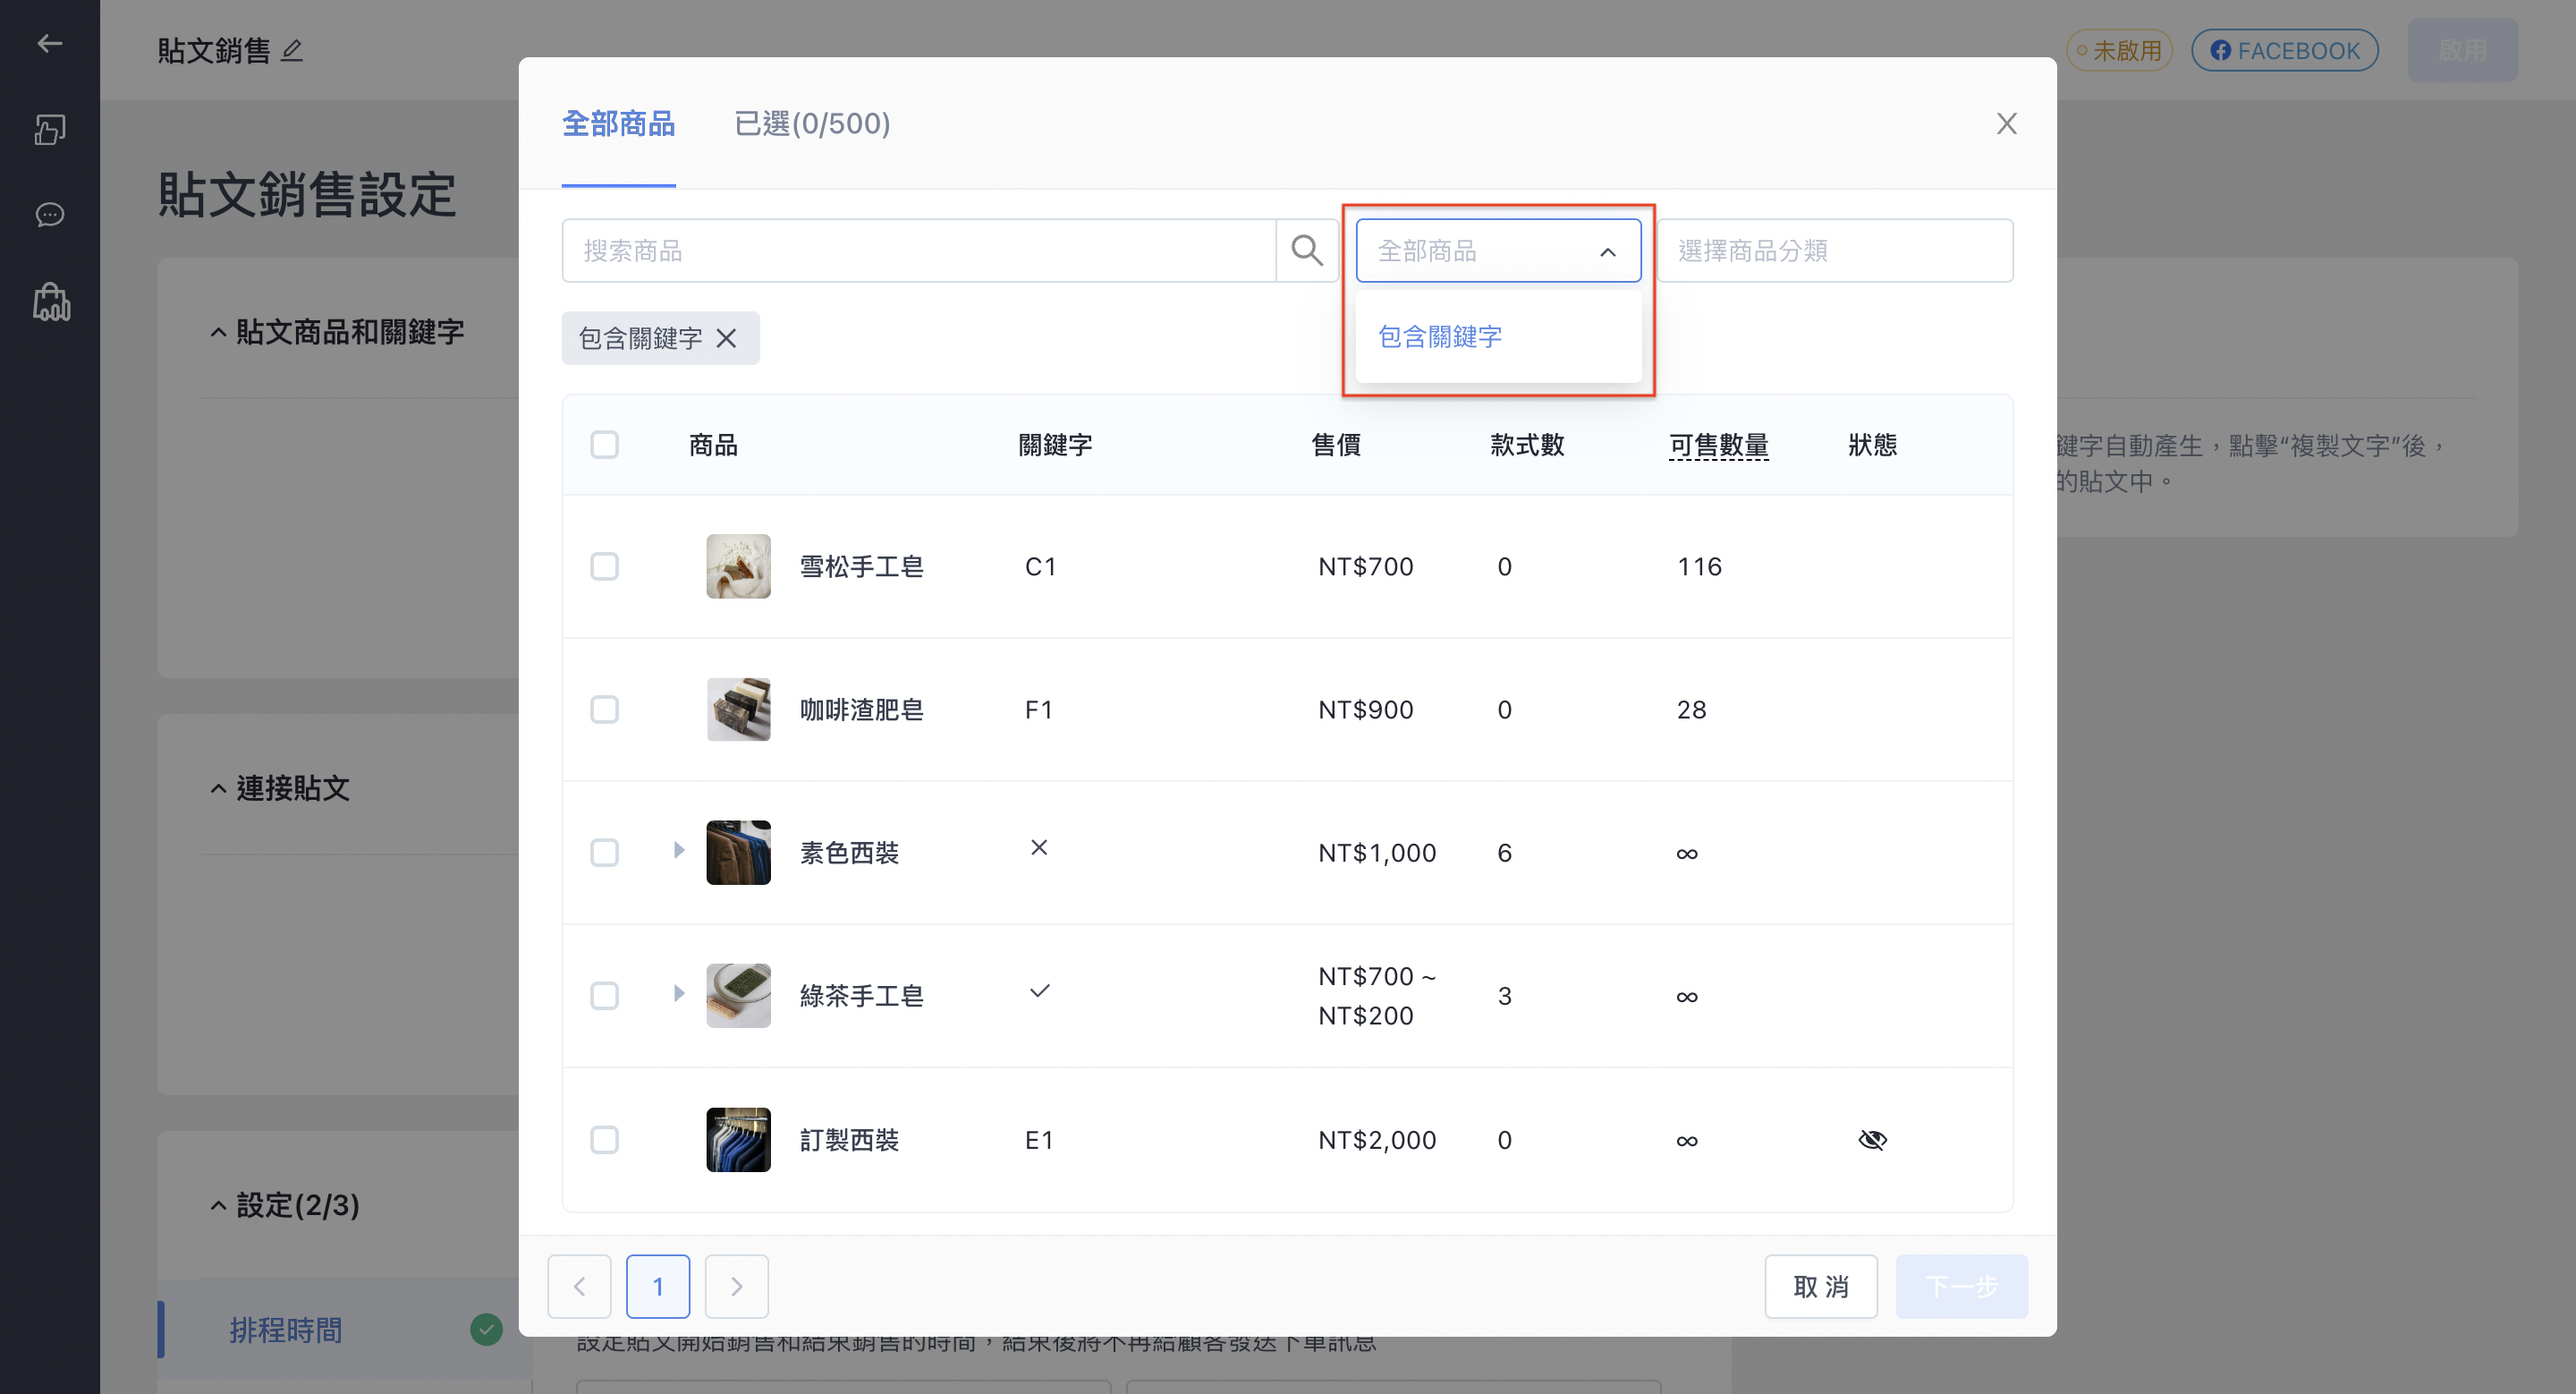
Task: Click the magnifier search icon button
Action: (1307, 250)
